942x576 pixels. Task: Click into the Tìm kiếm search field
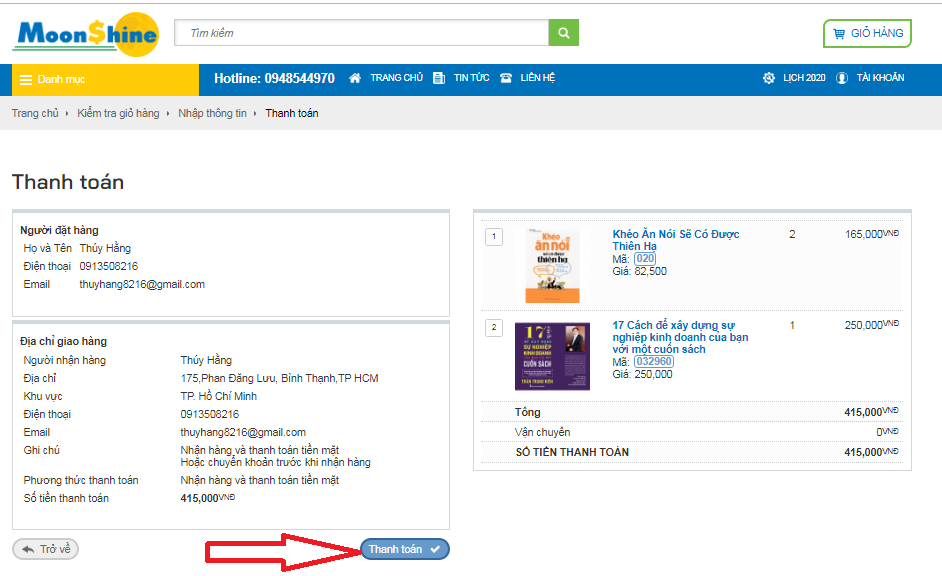[362, 33]
